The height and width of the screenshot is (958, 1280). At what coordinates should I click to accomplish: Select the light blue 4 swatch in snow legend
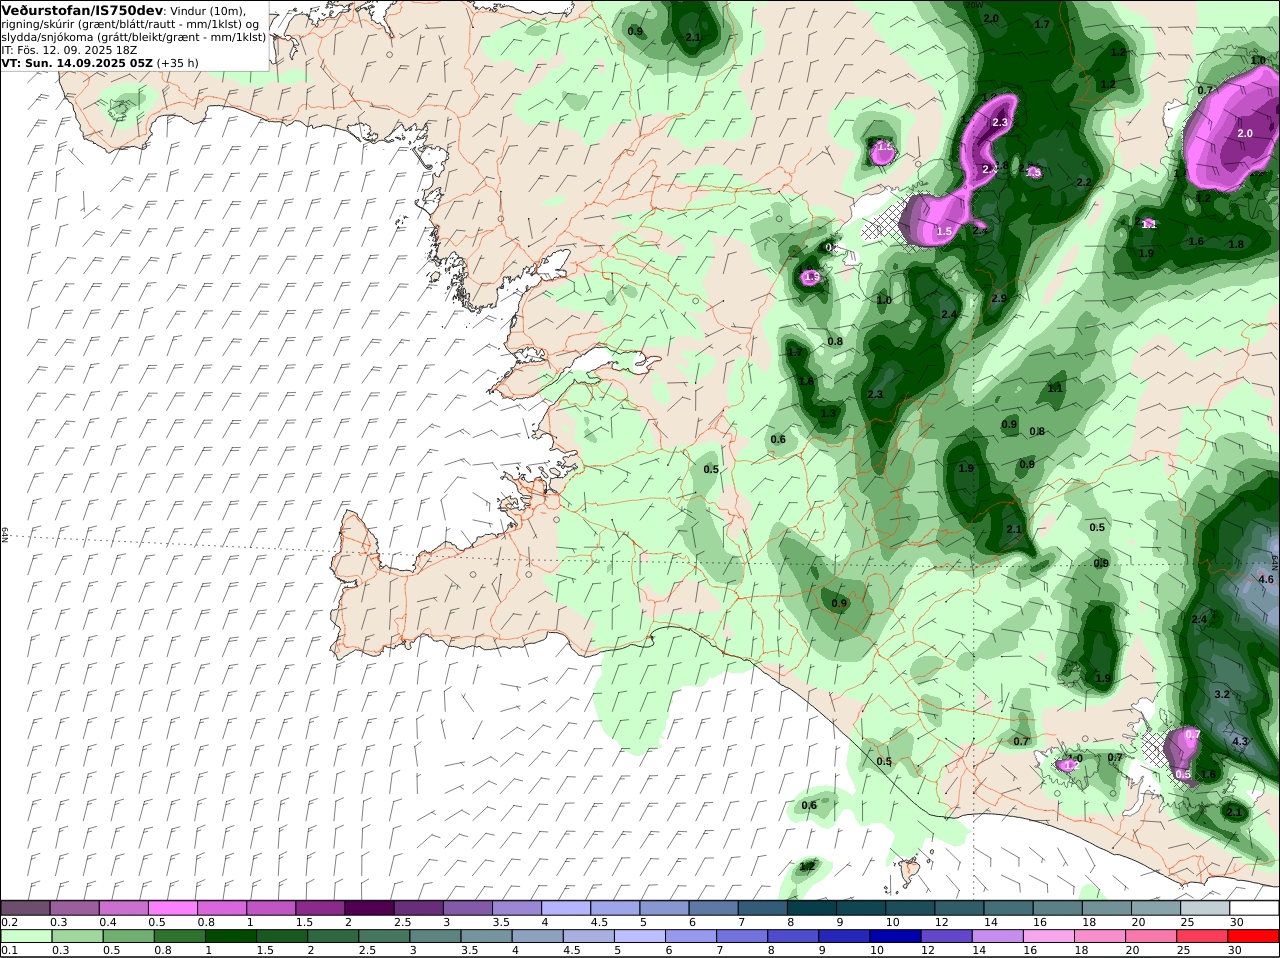click(566, 908)
